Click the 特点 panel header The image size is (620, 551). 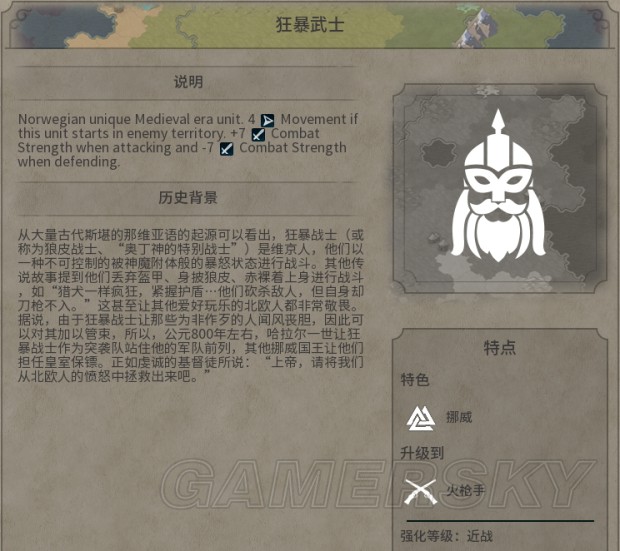(x=500, y=348)
